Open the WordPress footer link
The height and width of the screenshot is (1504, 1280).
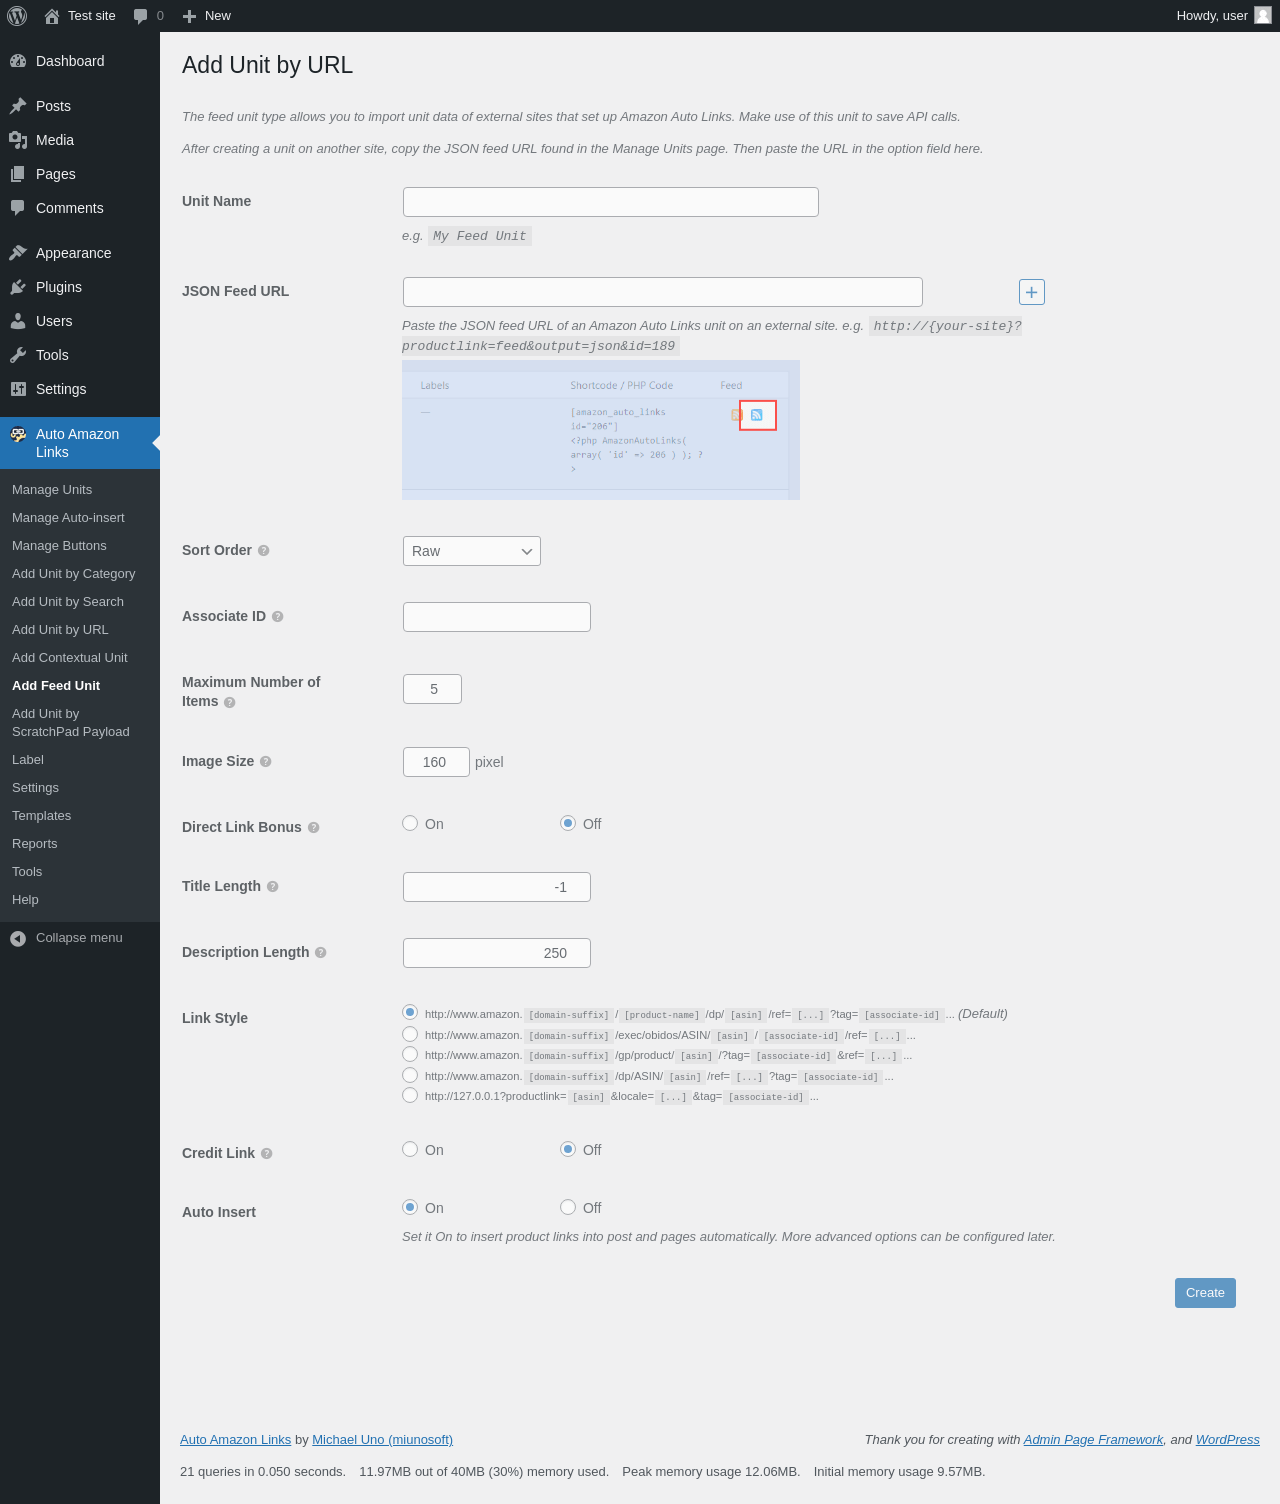pyautogui.click(x=1227, y=1440)
